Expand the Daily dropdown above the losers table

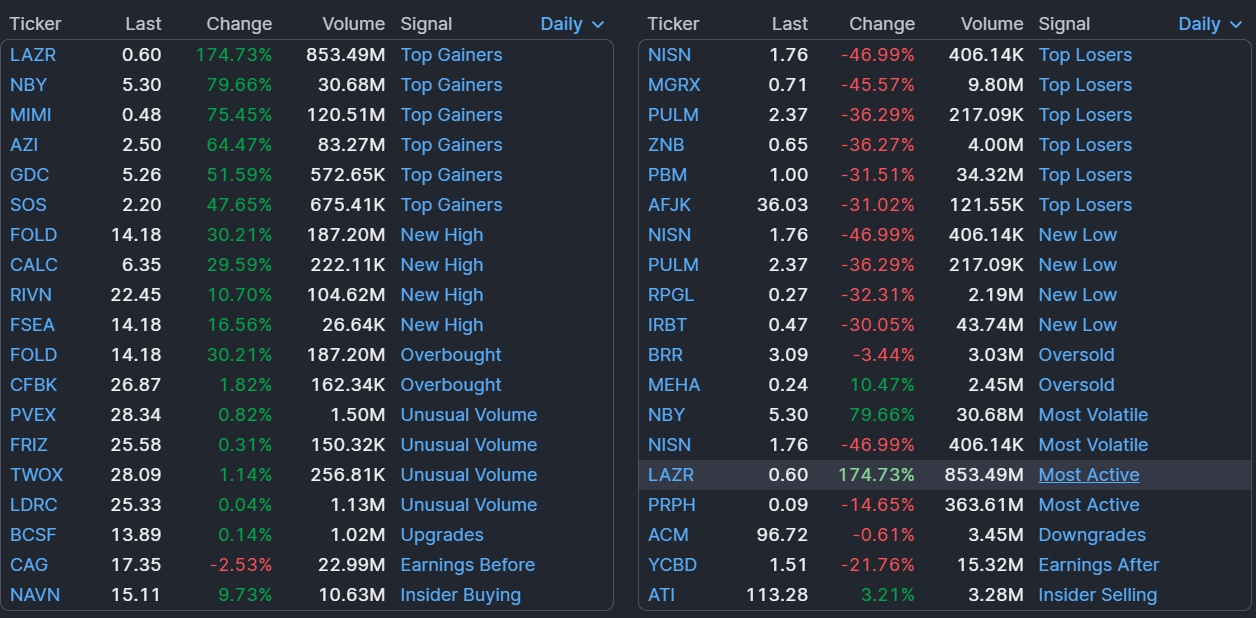pos(1210,24)
